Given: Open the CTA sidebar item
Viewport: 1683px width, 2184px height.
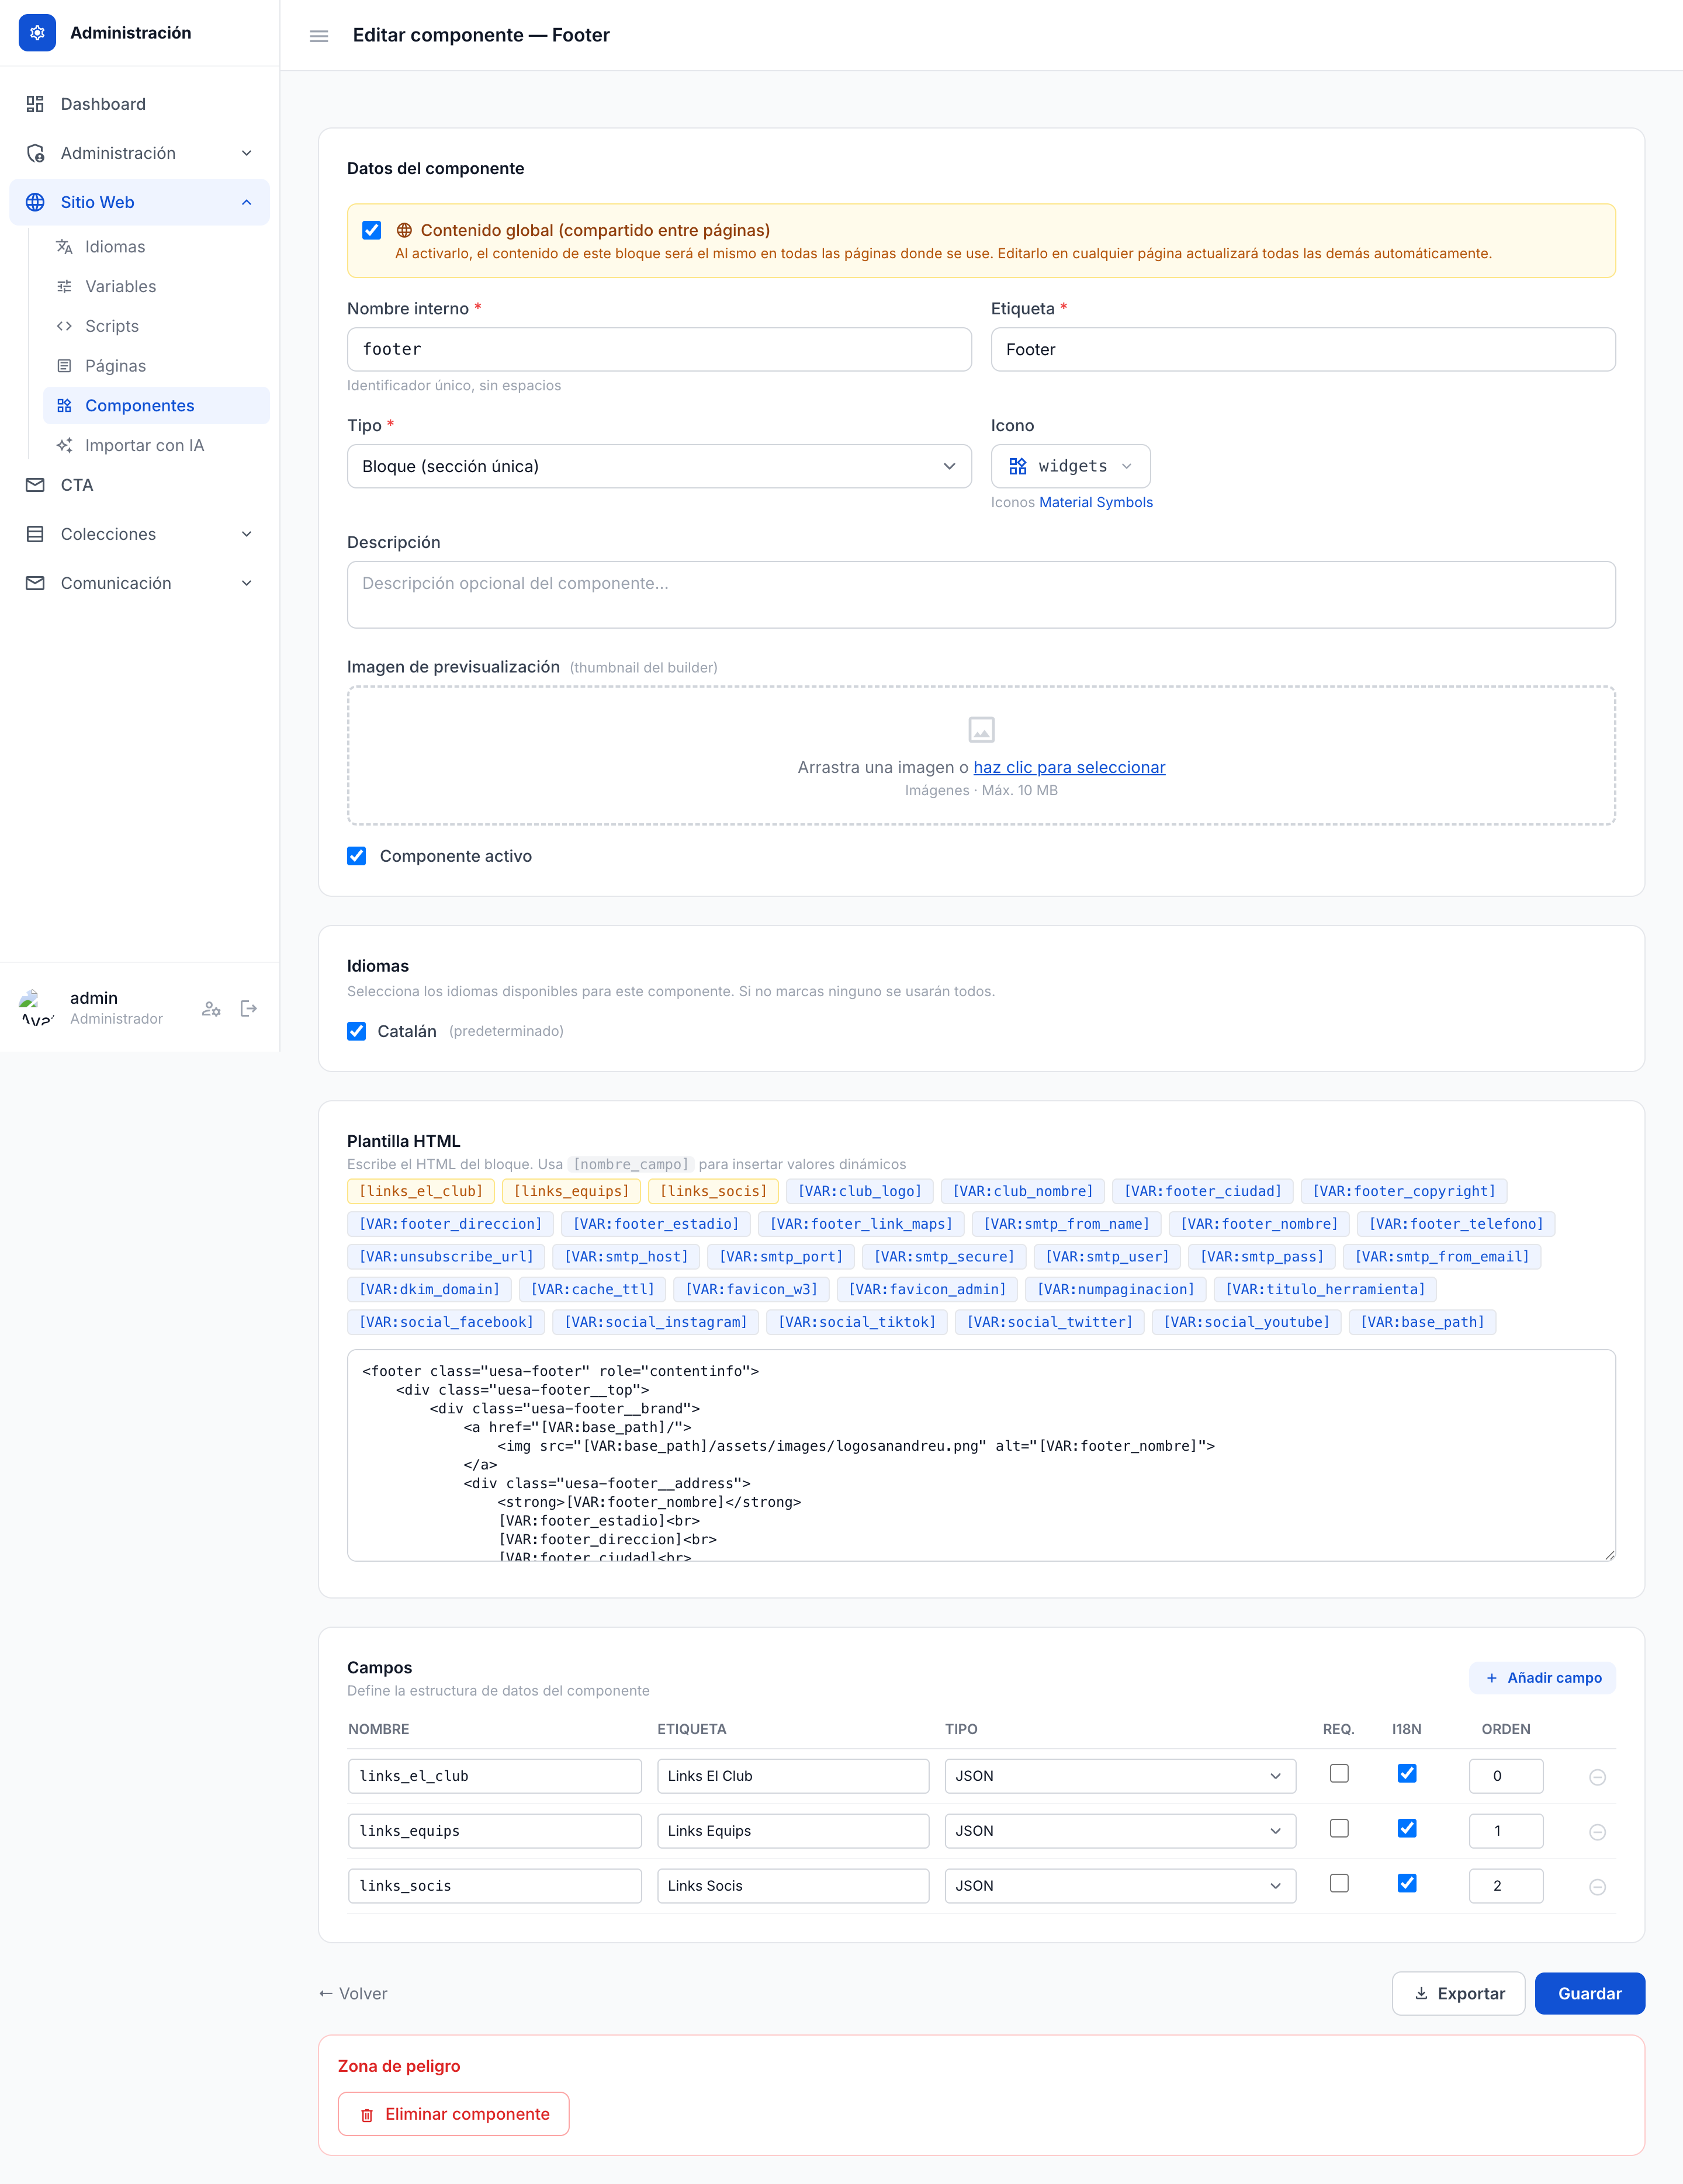Looking at the screenshot, I should point(139,485).
